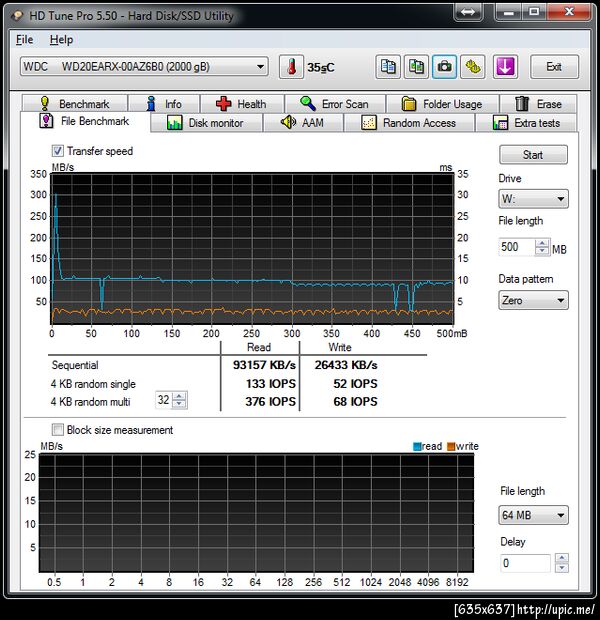This screenshot has height=620, width=600.
Task: Click the 35°C temperature reading
Action: (x=321, y=67)
